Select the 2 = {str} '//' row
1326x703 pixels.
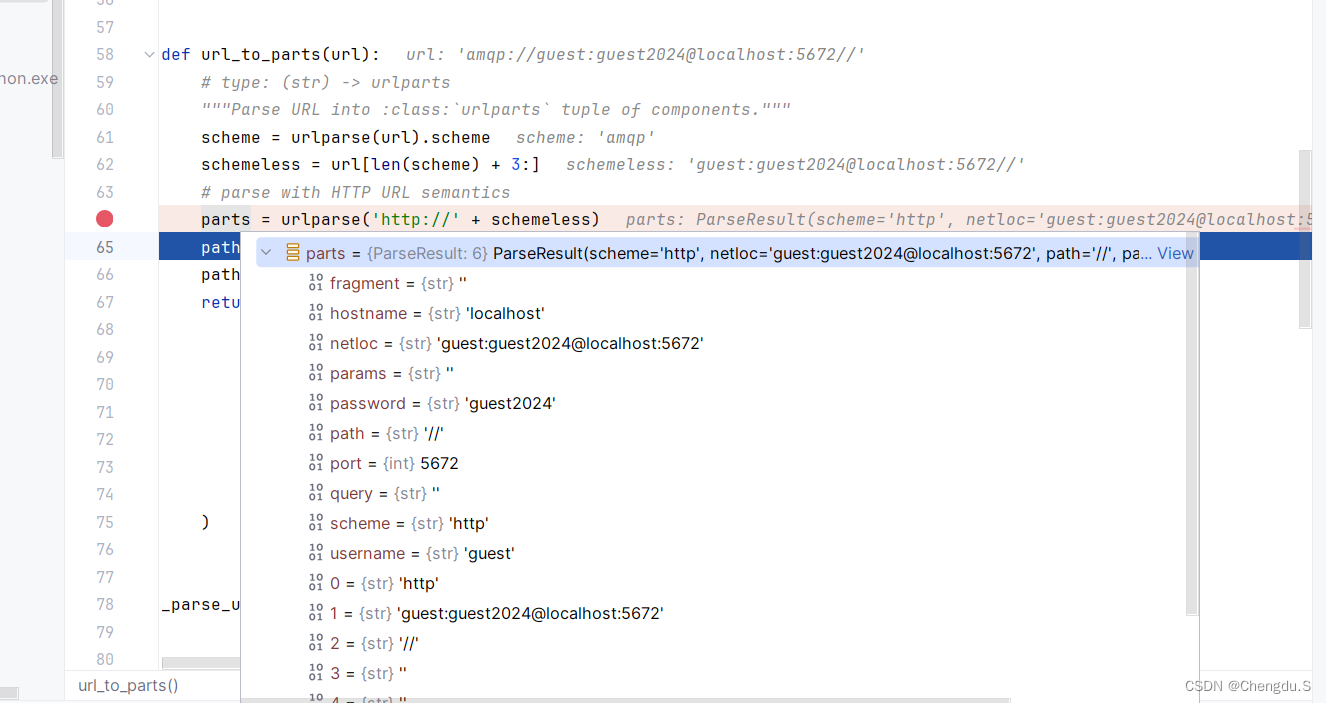722,643
